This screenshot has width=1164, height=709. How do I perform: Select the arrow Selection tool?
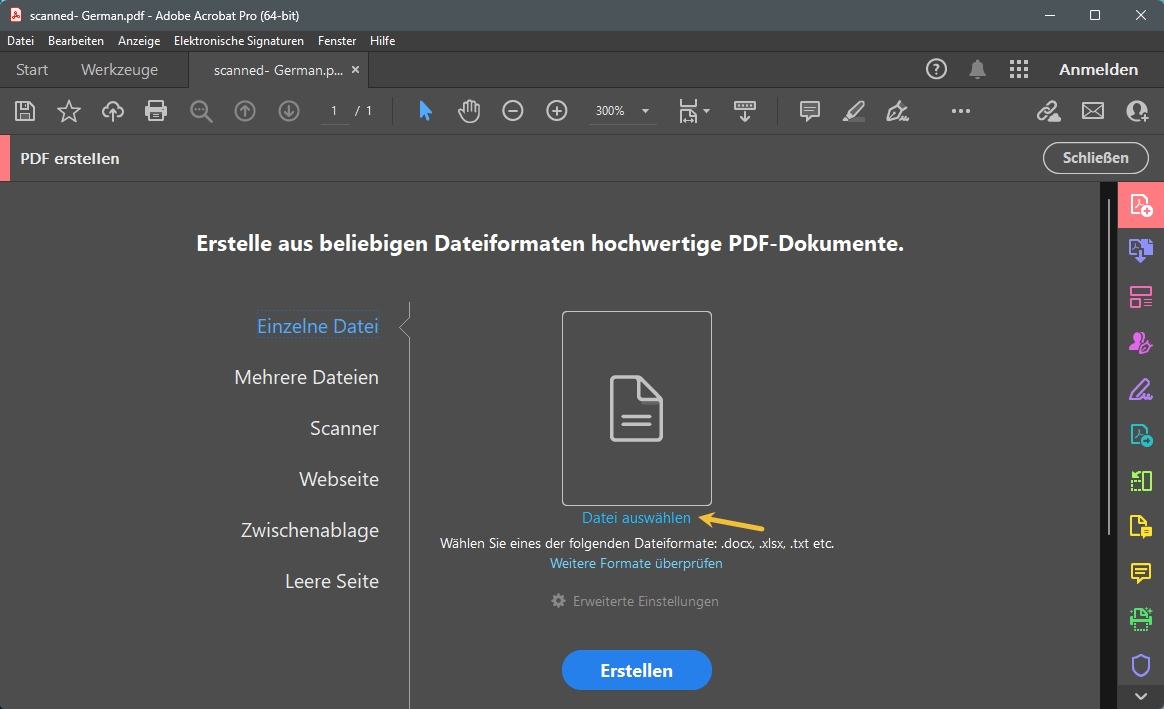[424, 111]
